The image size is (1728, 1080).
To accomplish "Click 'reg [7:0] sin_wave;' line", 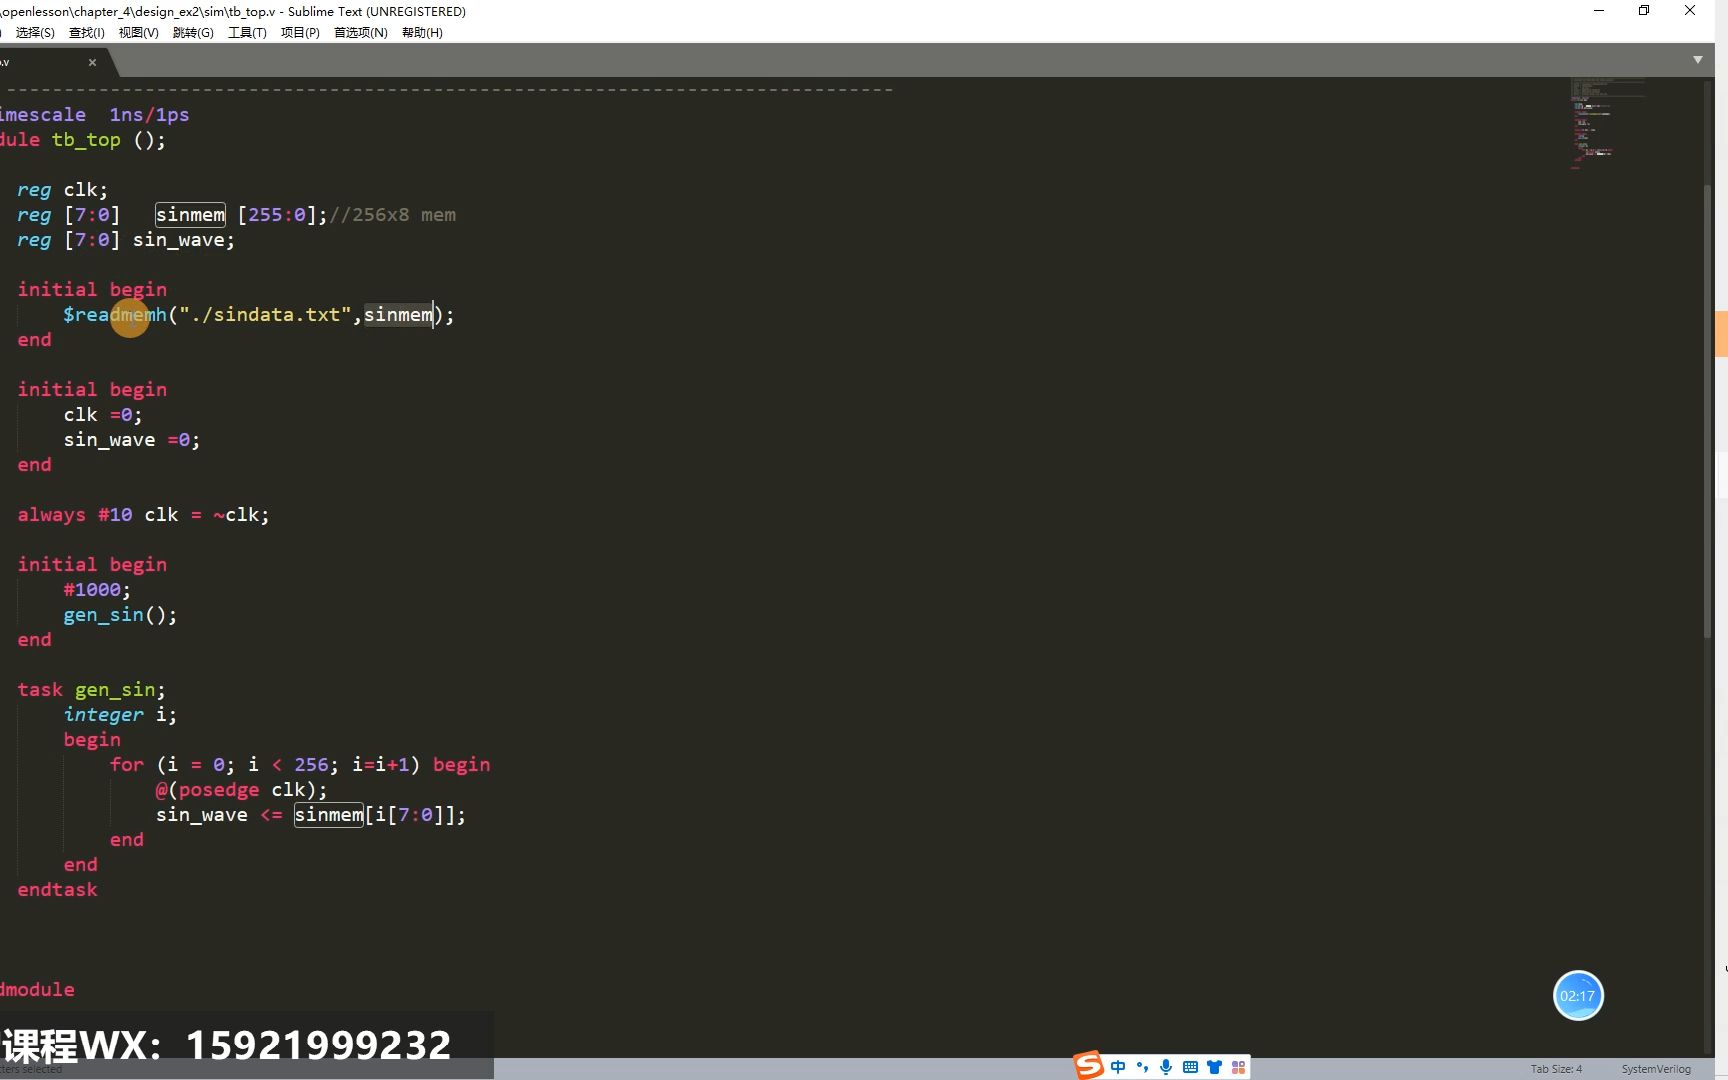I will pyautogui.click(x=126, y=240).
